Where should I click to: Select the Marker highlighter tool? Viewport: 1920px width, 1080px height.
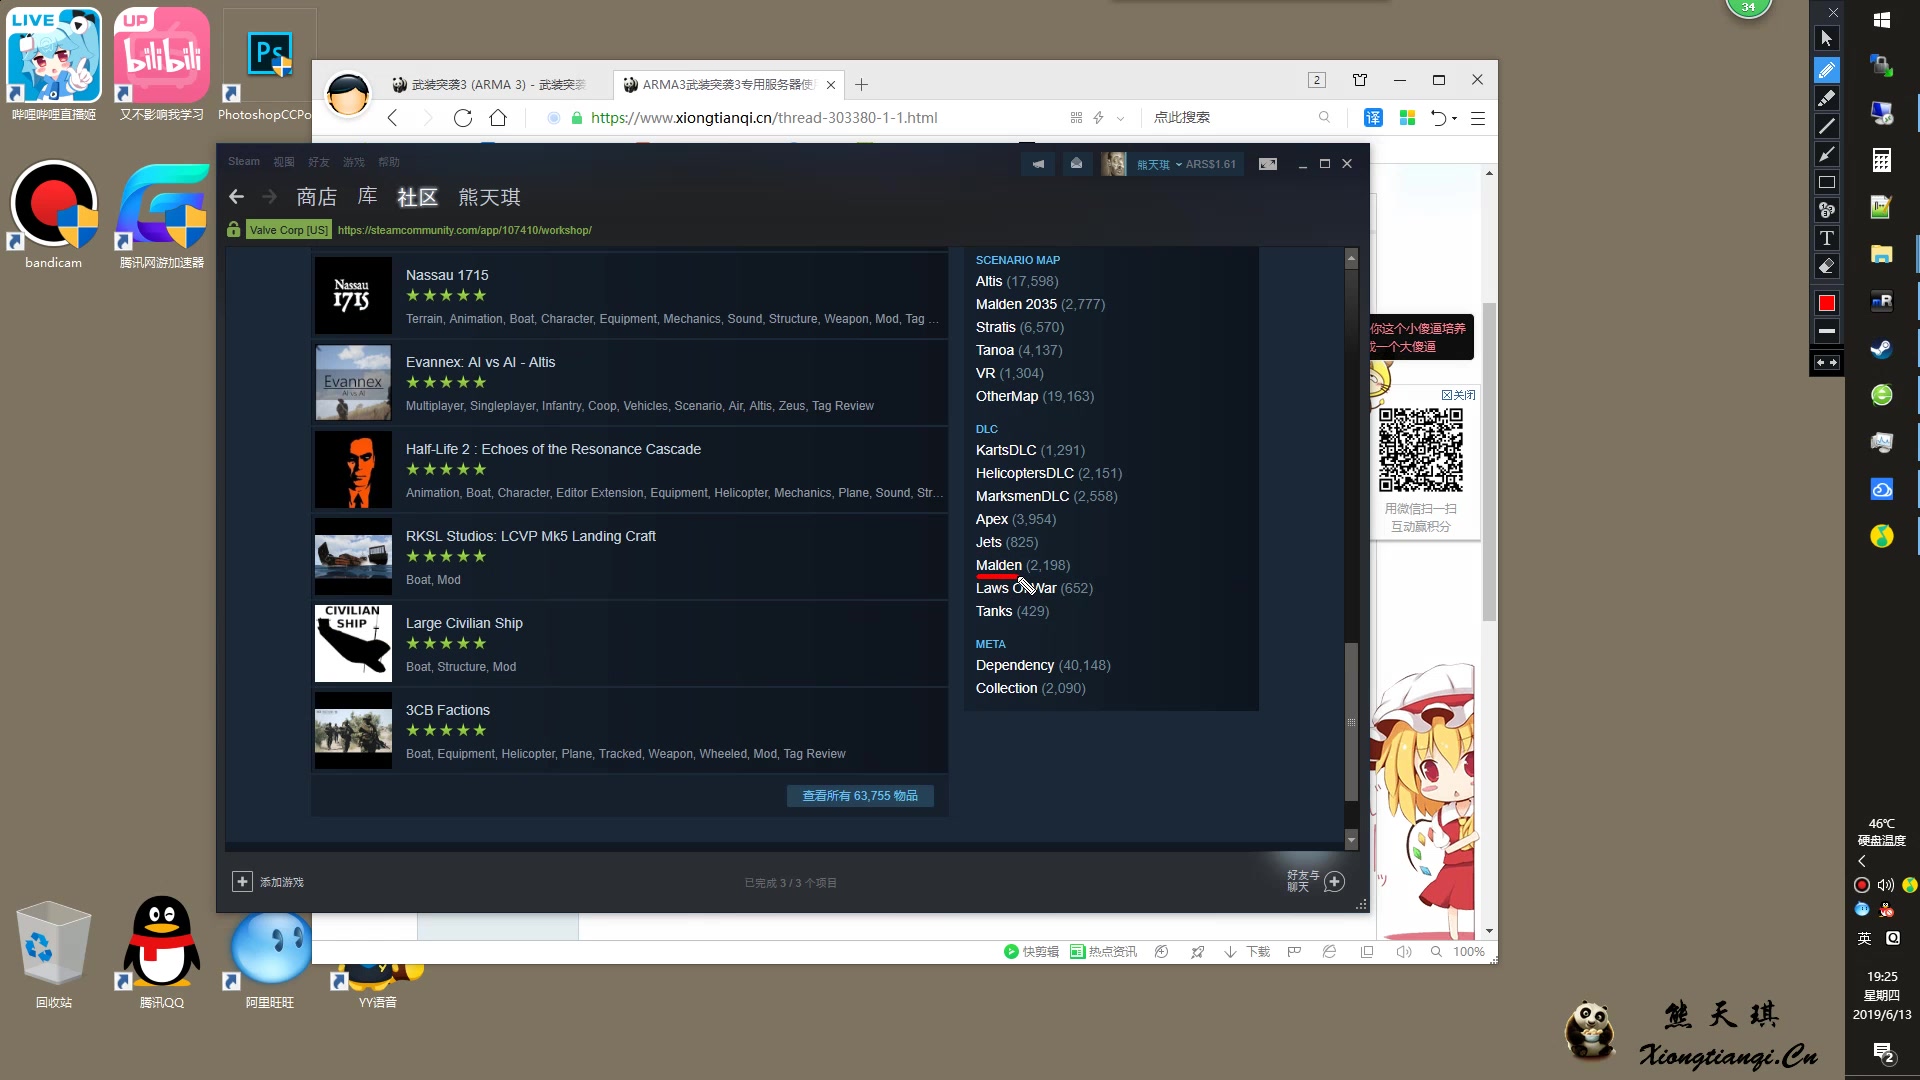(x=1827, y=98)
